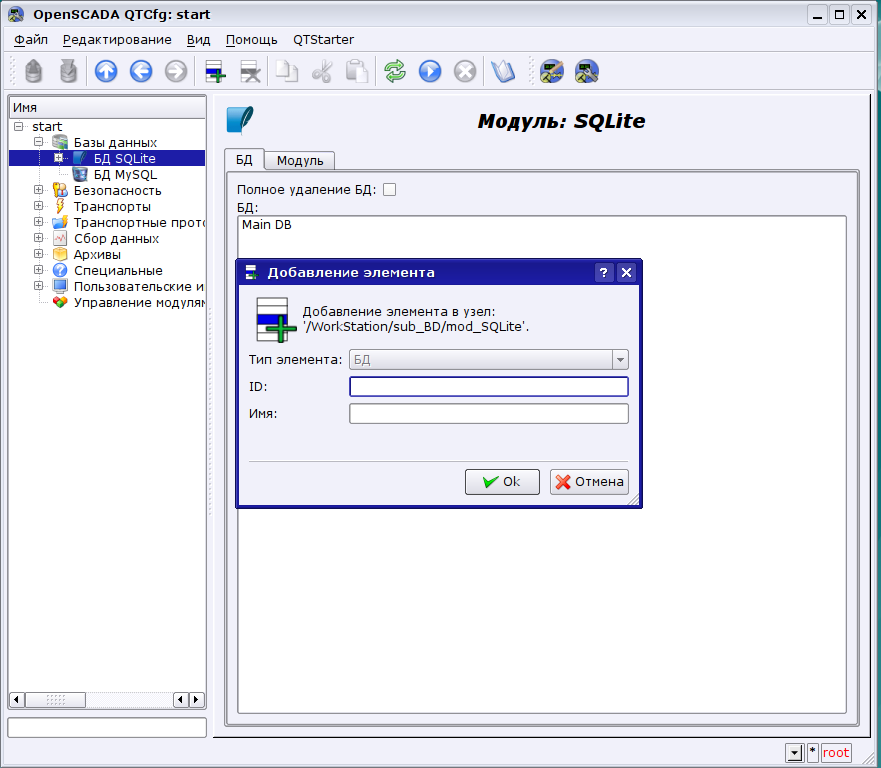Switch to the Модуль tab
The width and height of the screenshot is (881, 768).
(x=299, y=160)
